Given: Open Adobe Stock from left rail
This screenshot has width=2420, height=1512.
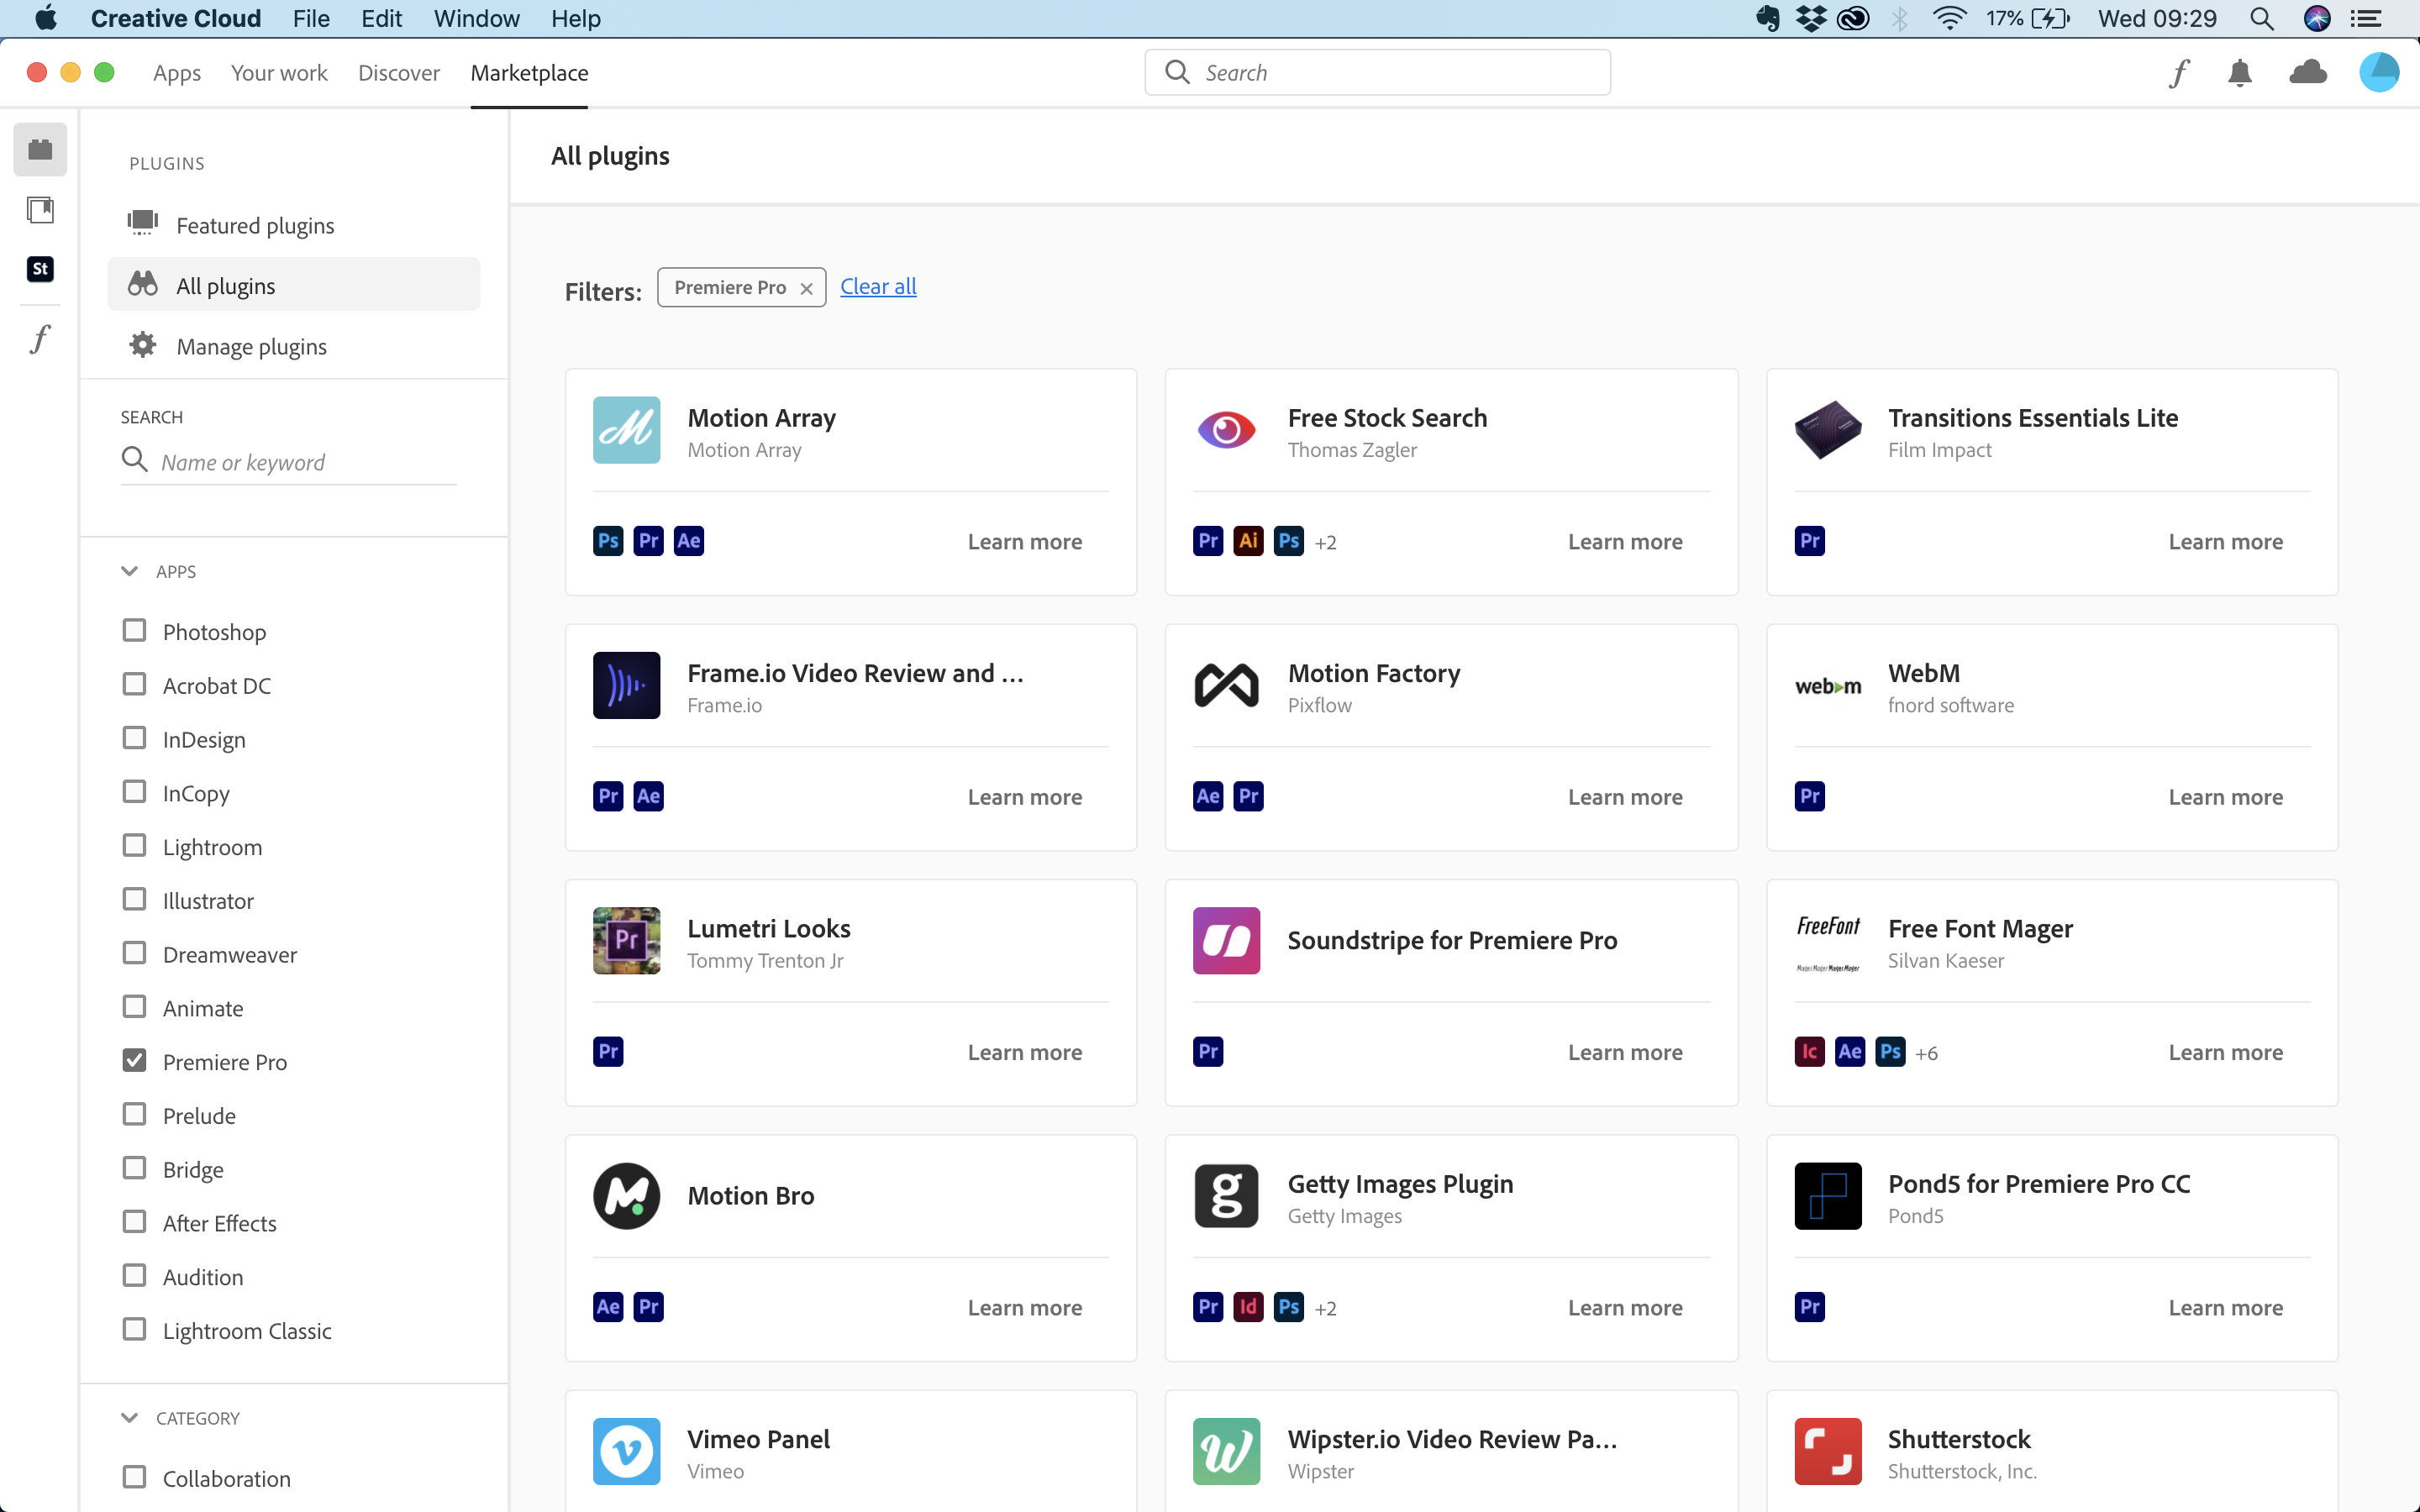Looking at the screenshot, I should tap(40, 269).
